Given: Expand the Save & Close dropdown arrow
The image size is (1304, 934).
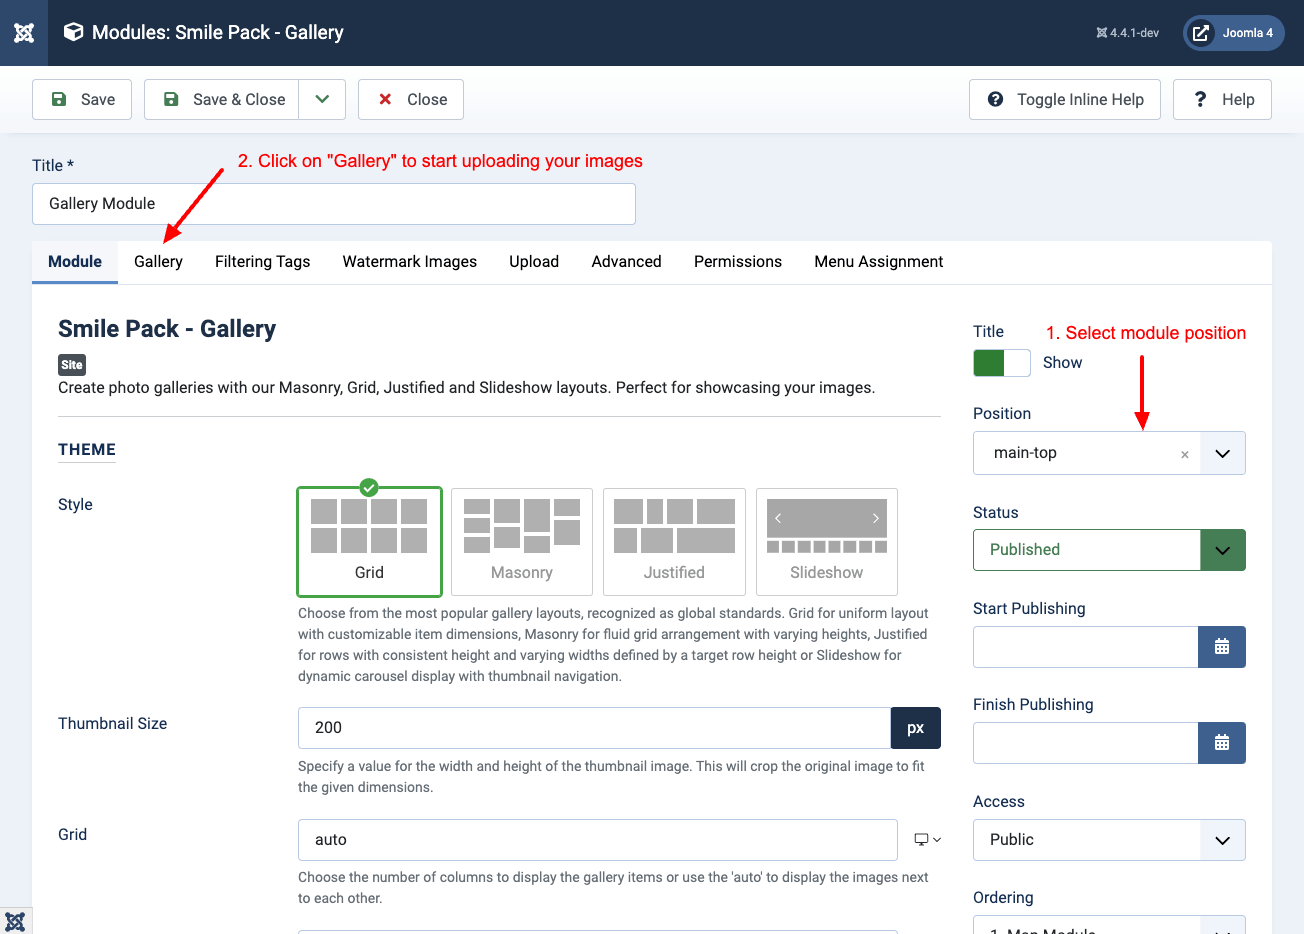Looking at the screenshot, I should (x=322, y=99).
